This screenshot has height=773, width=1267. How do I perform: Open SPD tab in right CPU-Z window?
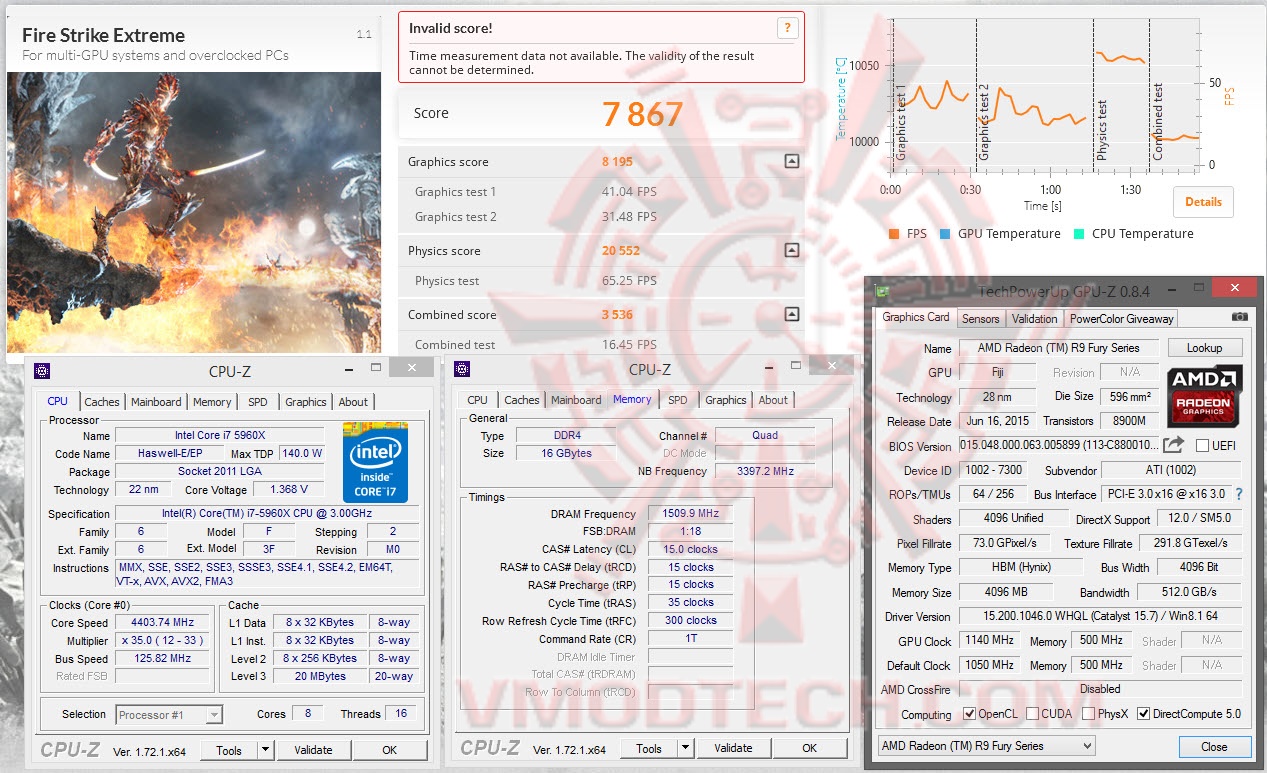[678, 400]
